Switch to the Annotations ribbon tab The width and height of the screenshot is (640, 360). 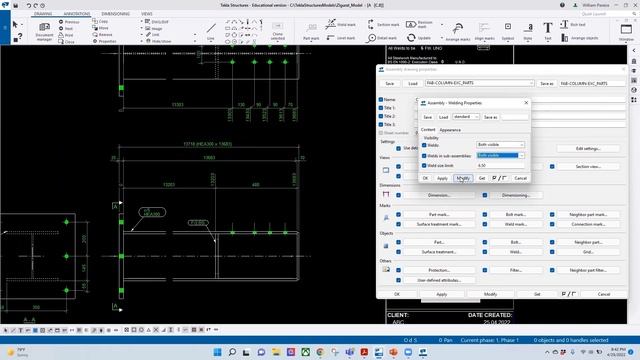[x=77, y=14]
